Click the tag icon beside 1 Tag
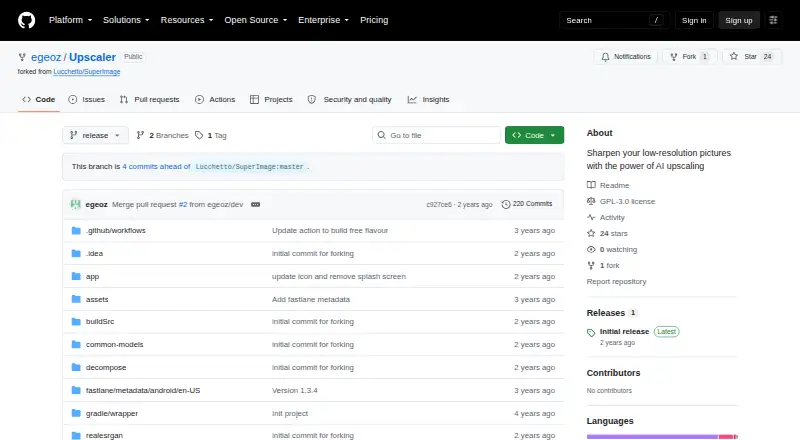 pos(199,135)
